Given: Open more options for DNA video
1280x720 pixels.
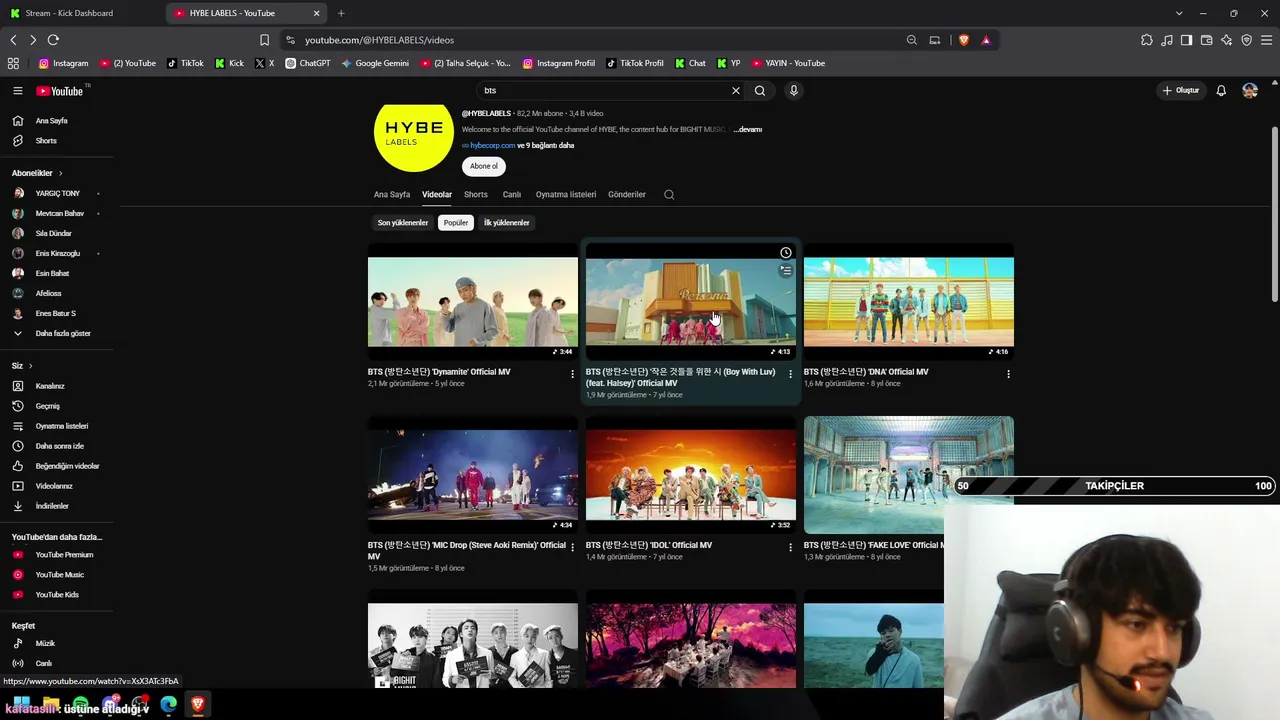Looking at the screenshot, I should [x=1008, y=374].
